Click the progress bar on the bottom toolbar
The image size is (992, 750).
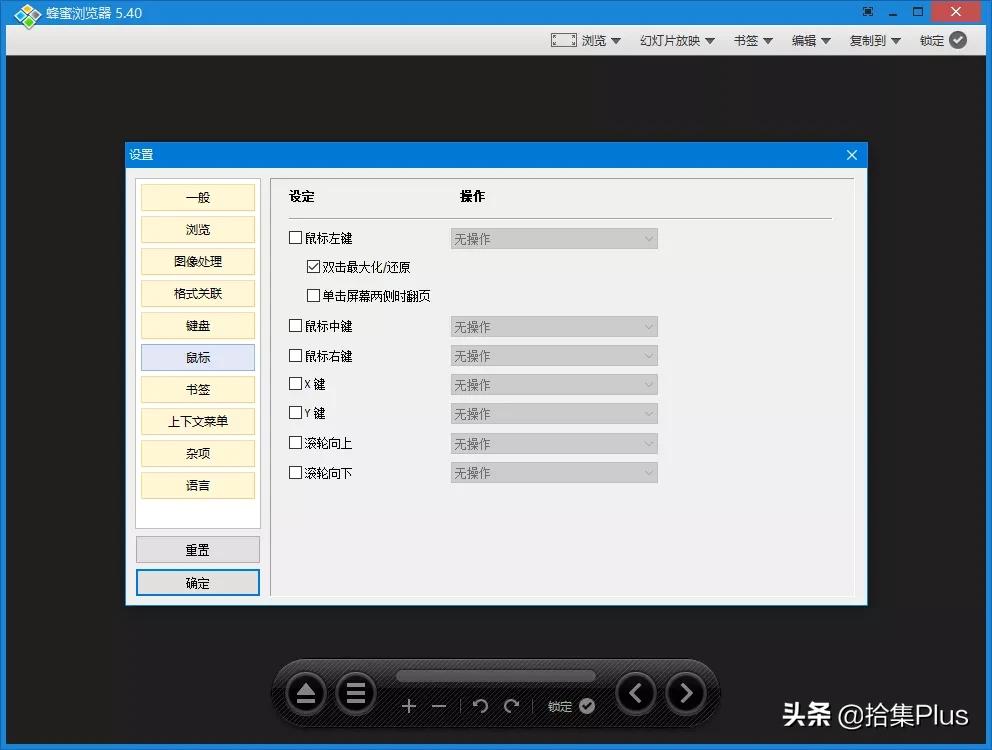click(x=495, y=677)
